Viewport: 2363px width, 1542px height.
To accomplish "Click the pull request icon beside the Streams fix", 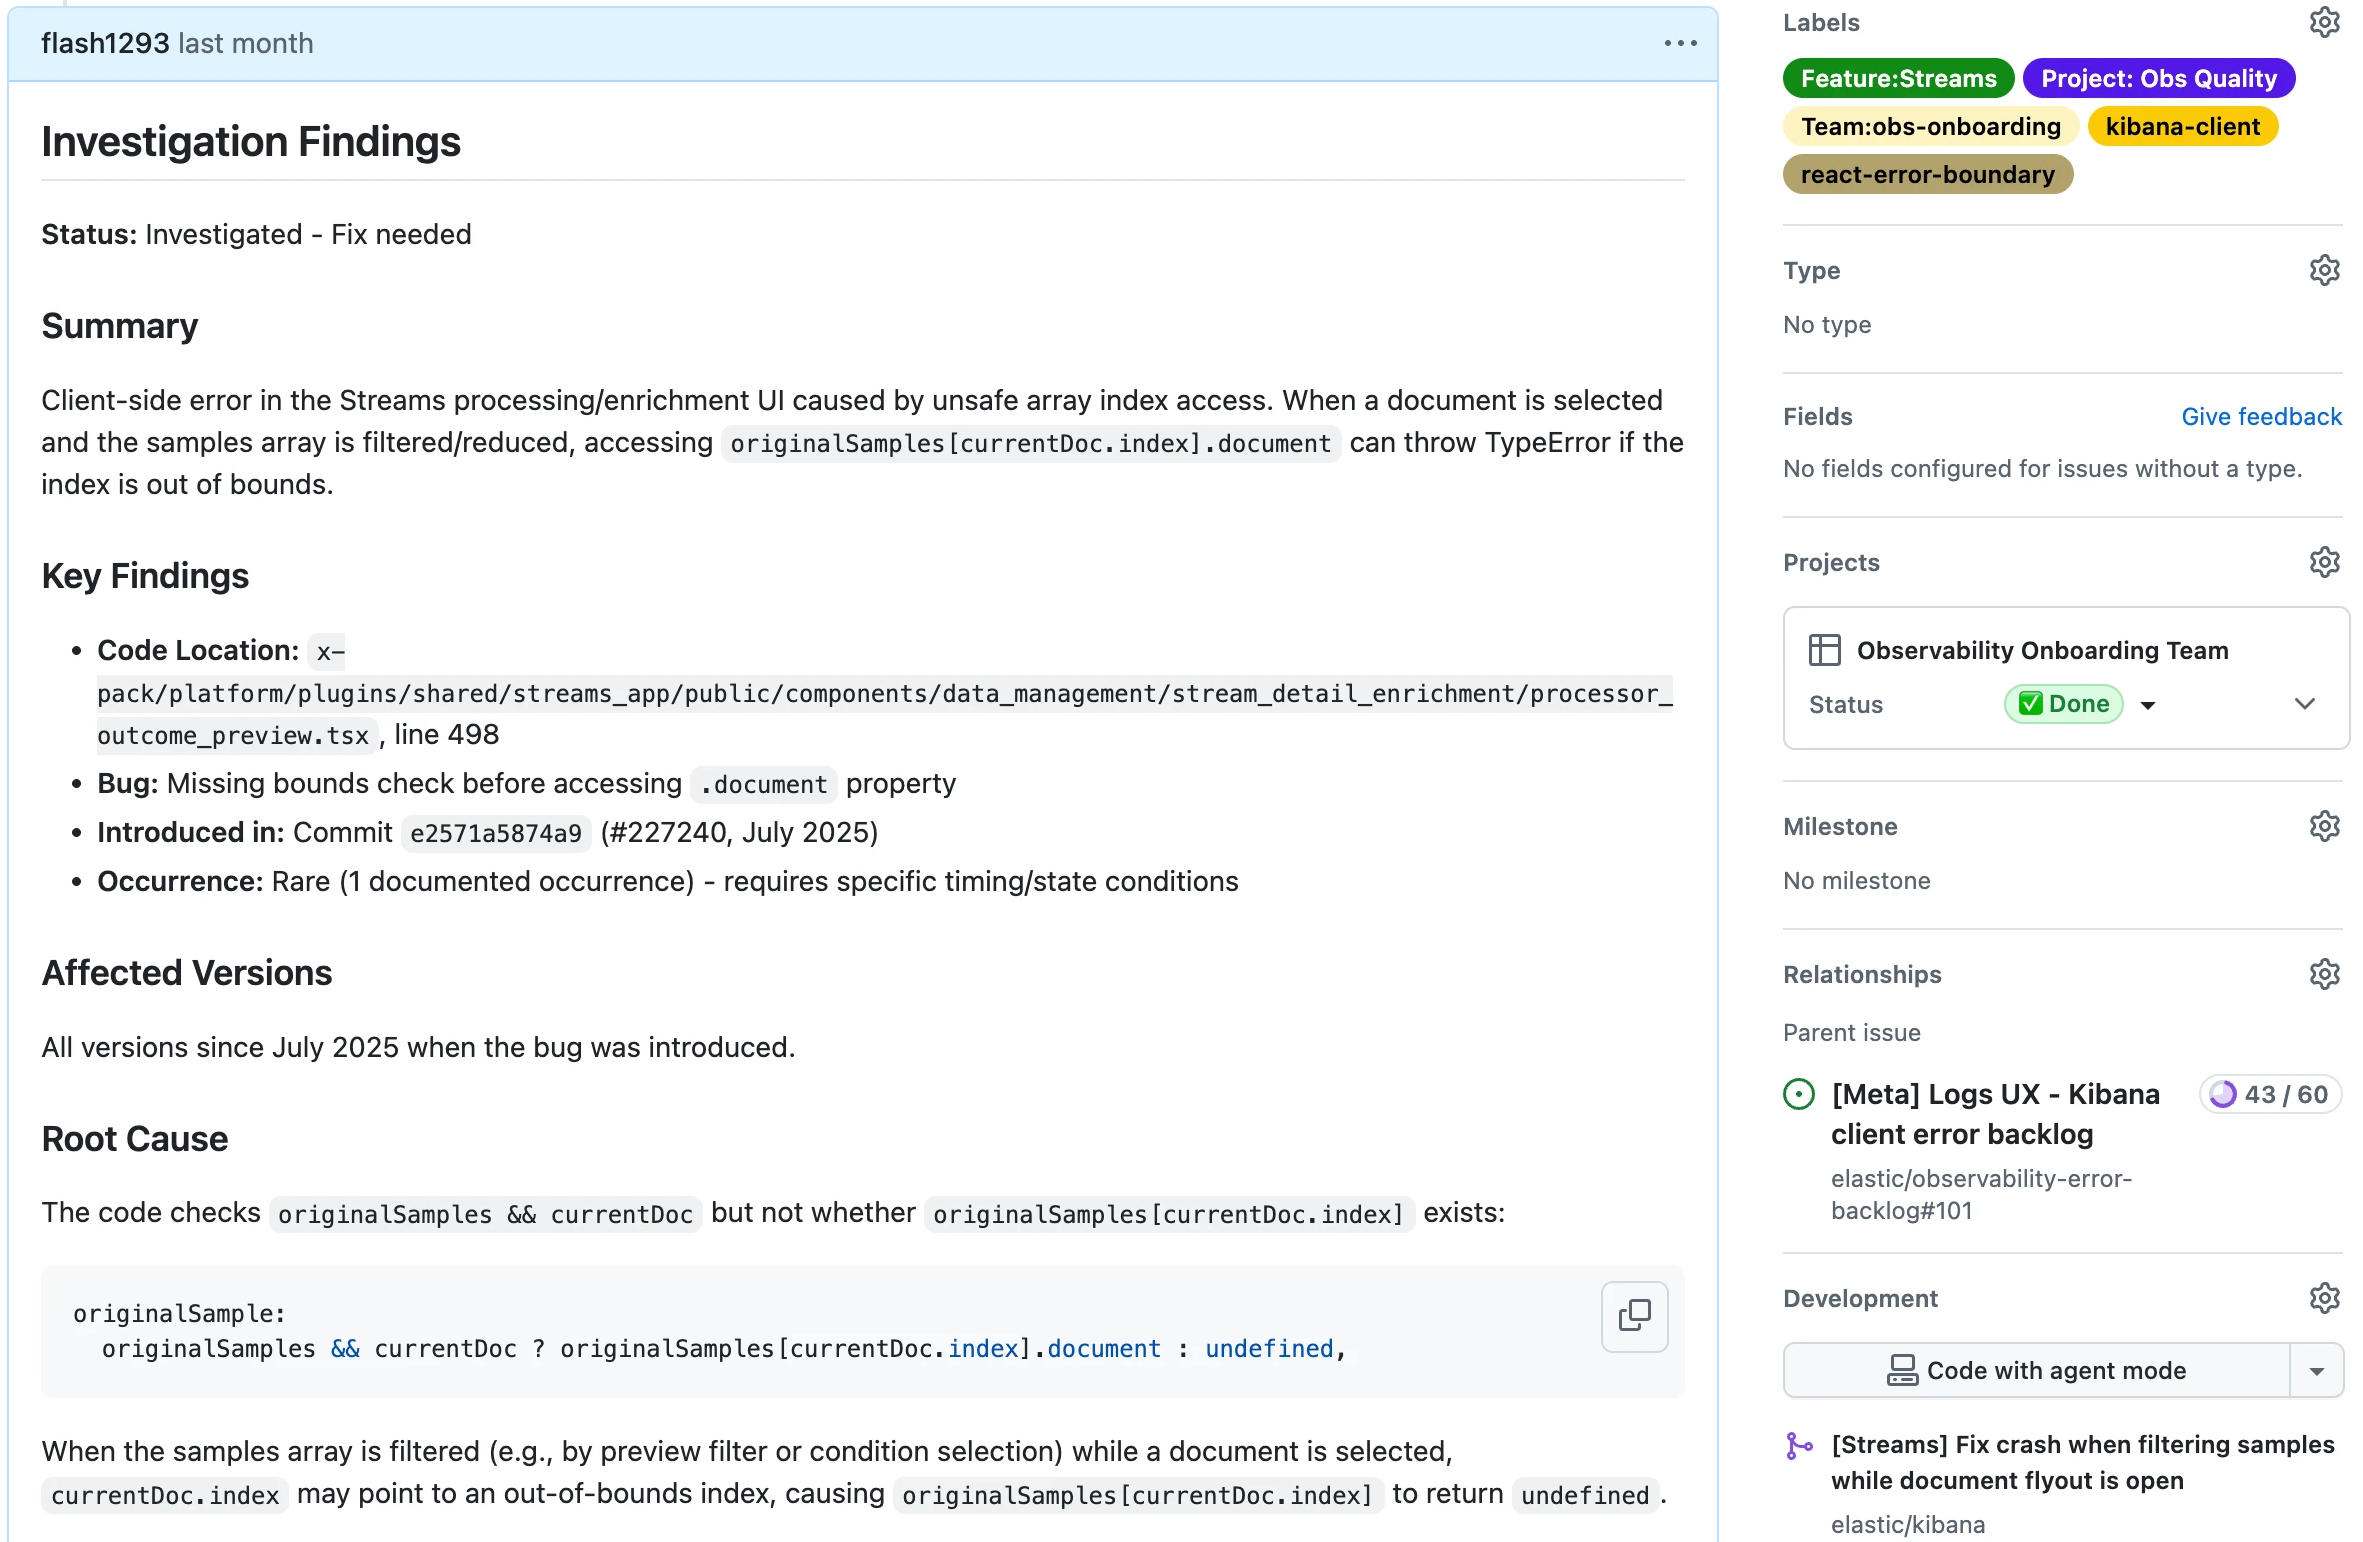I will pyautogui.click(x=1799, y=1445).
